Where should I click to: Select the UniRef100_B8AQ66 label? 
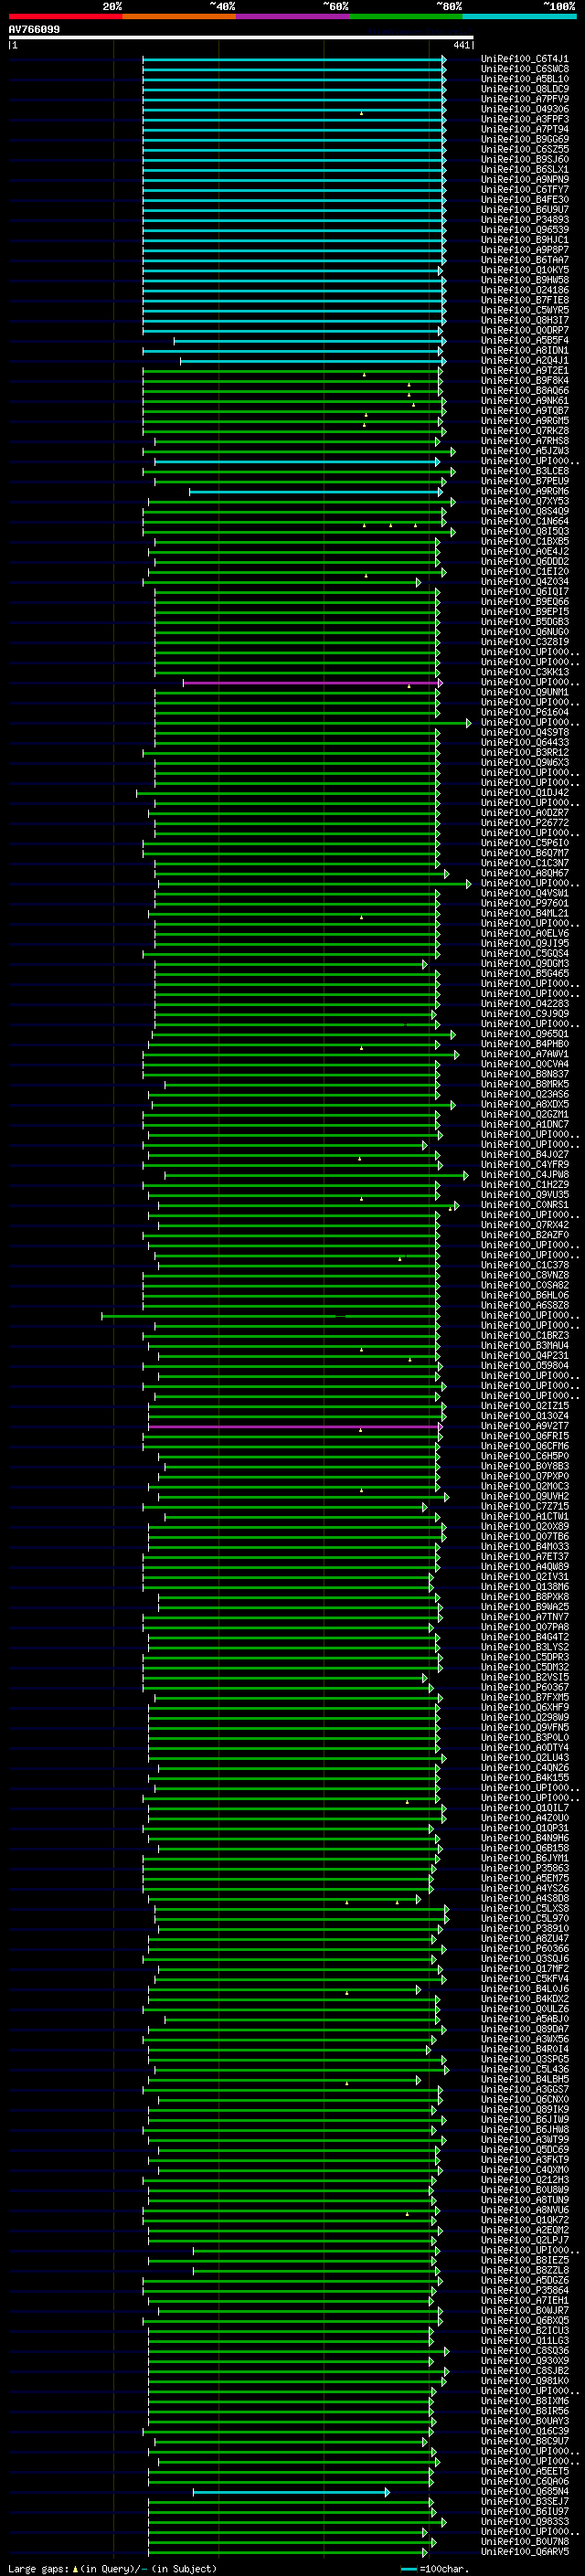coord(525,391)
